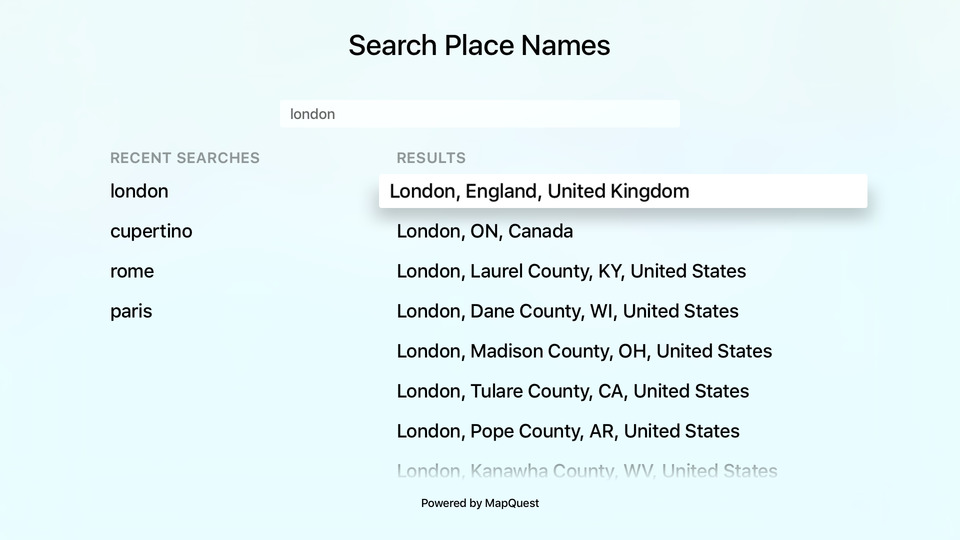
Task: Click the RECENT SEARCHES header
Action: click(x=185, y=158)
